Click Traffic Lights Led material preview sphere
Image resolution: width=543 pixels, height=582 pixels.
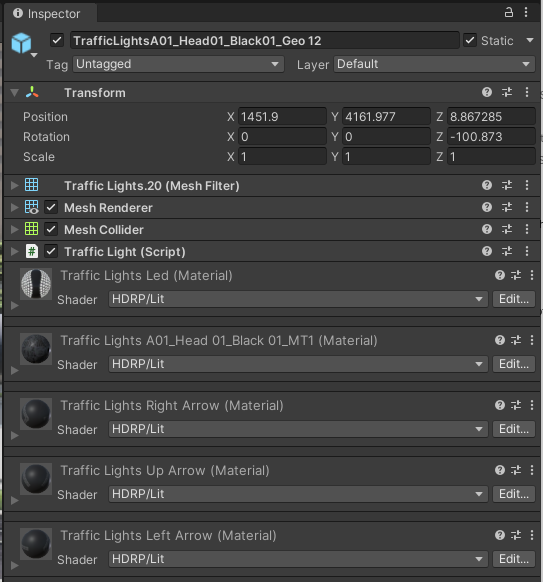click(x=36, y=284)
